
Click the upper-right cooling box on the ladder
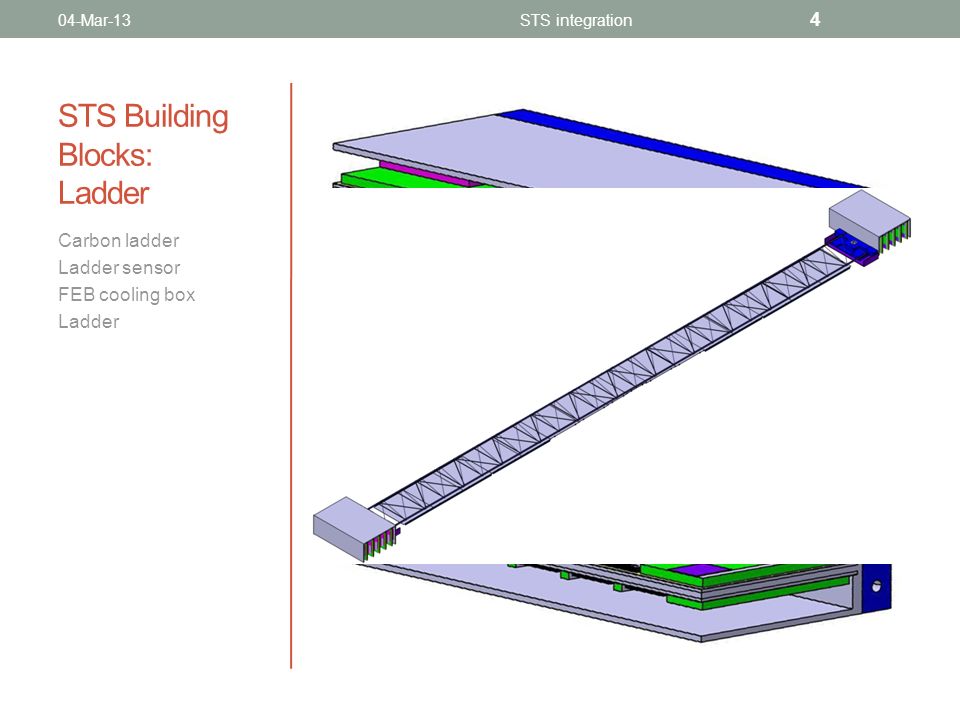[869, 222]
